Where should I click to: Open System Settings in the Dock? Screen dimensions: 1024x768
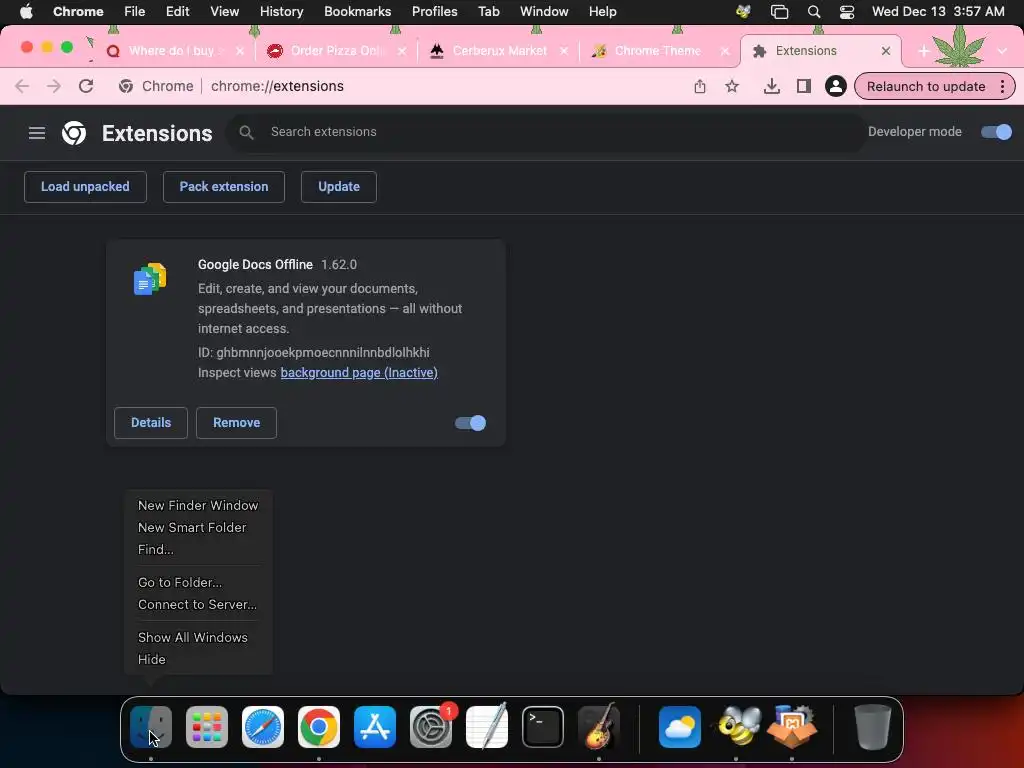pos(431,727)
